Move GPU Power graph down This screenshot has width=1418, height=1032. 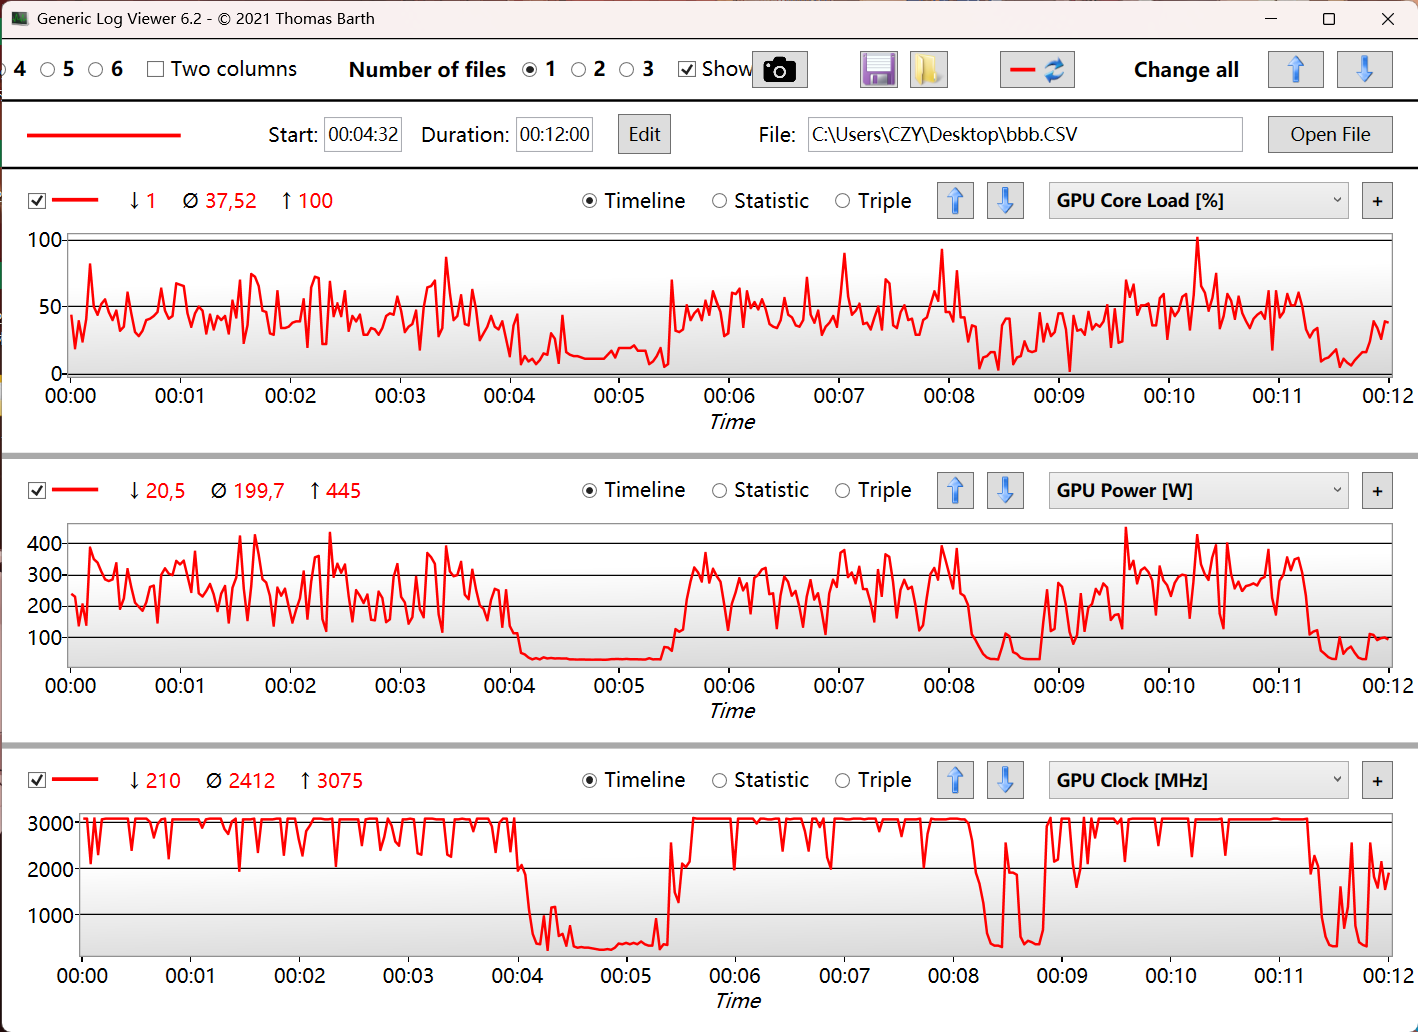click(1005, 491)
